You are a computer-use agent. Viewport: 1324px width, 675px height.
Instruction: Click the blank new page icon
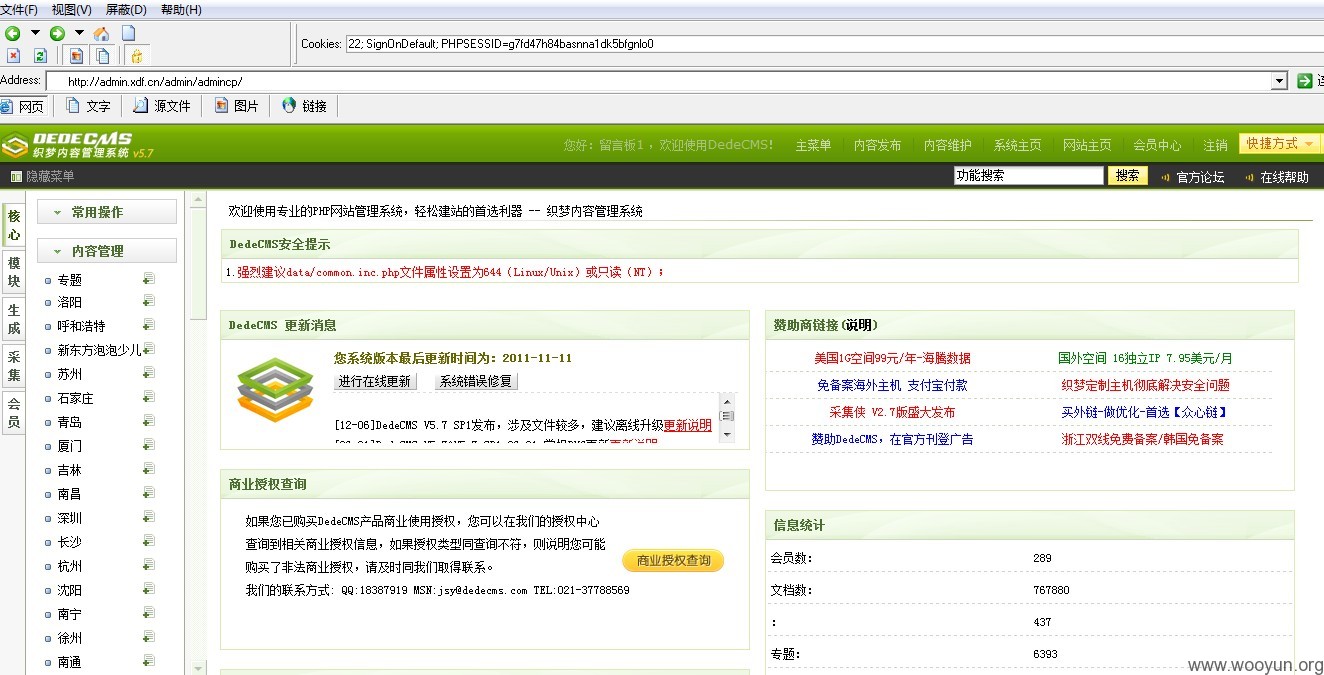(128, 33)
